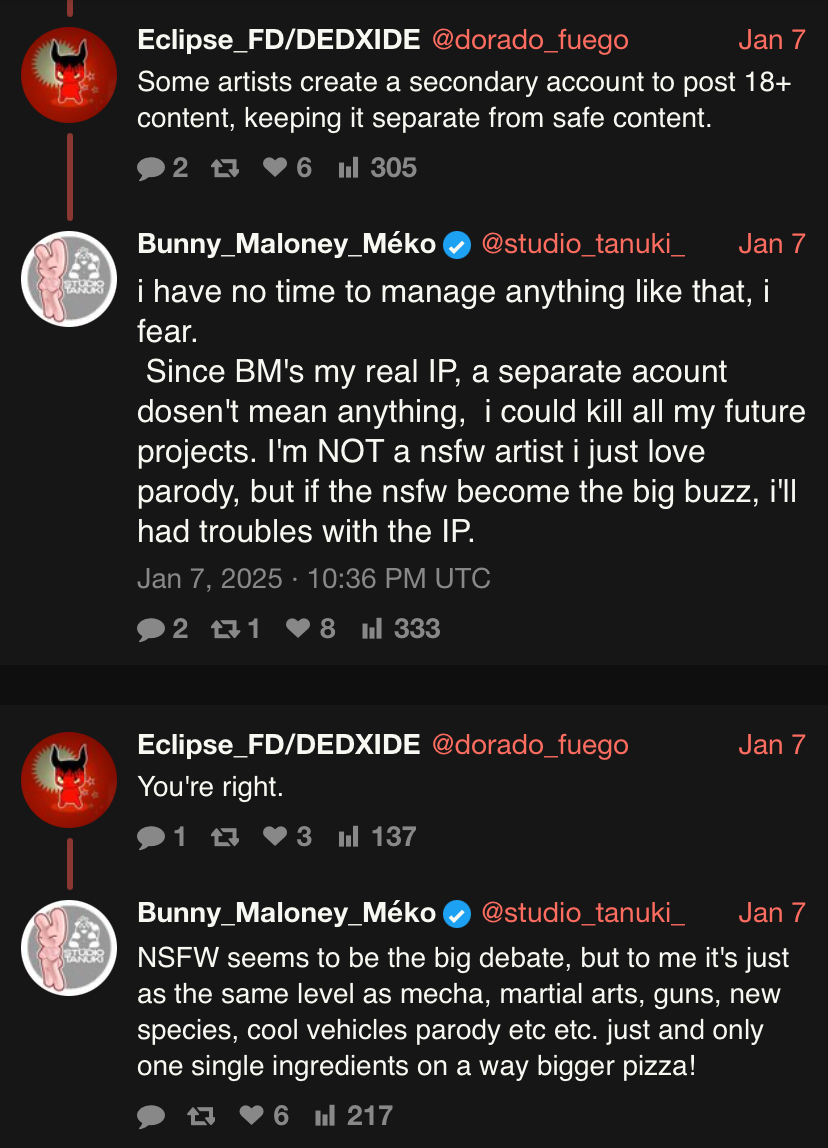The width and height of the screenshot is (828, 1148).
Task: Click views icon showing 217
Action: 325,1115
